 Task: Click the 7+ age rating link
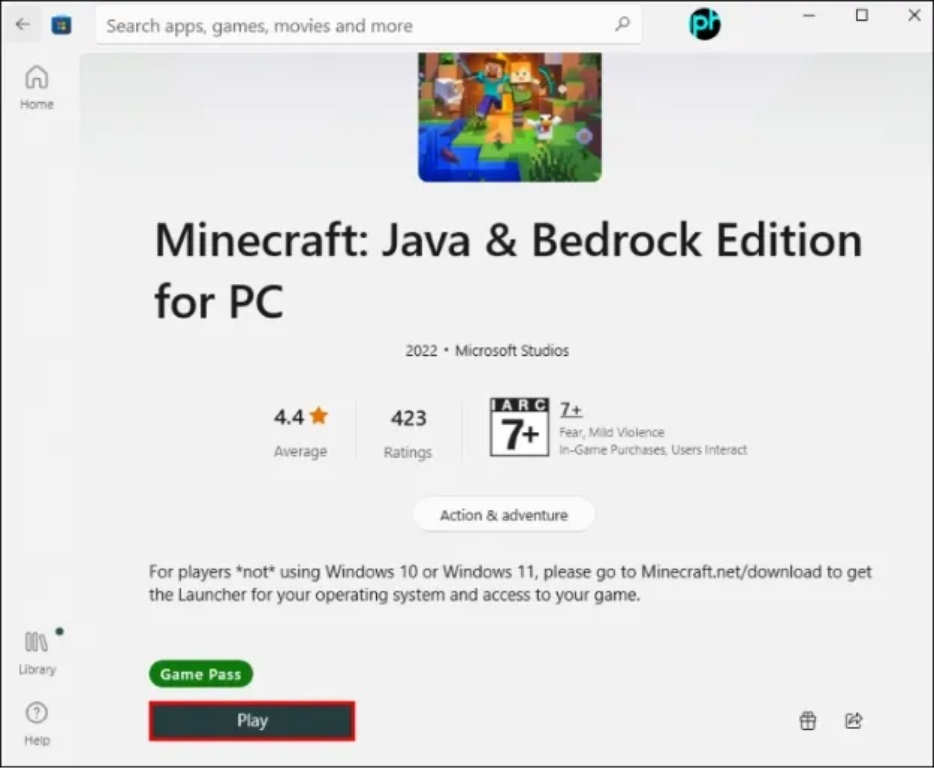coord(571,410)
